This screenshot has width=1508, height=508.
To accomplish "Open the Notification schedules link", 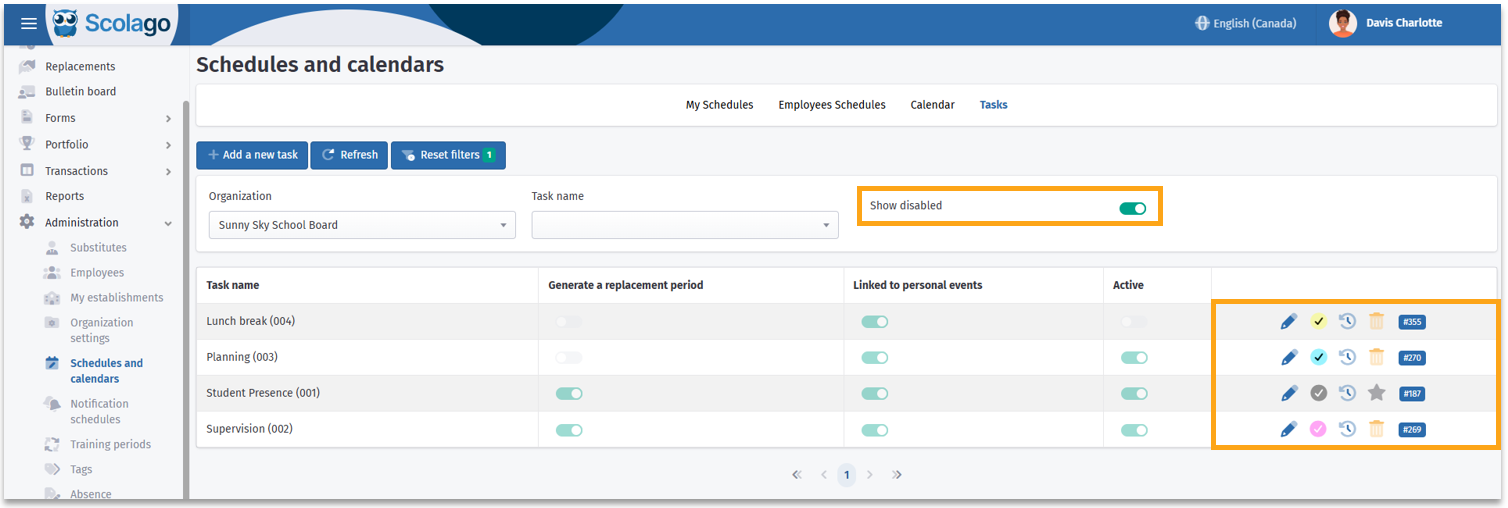I will point(99,412).
